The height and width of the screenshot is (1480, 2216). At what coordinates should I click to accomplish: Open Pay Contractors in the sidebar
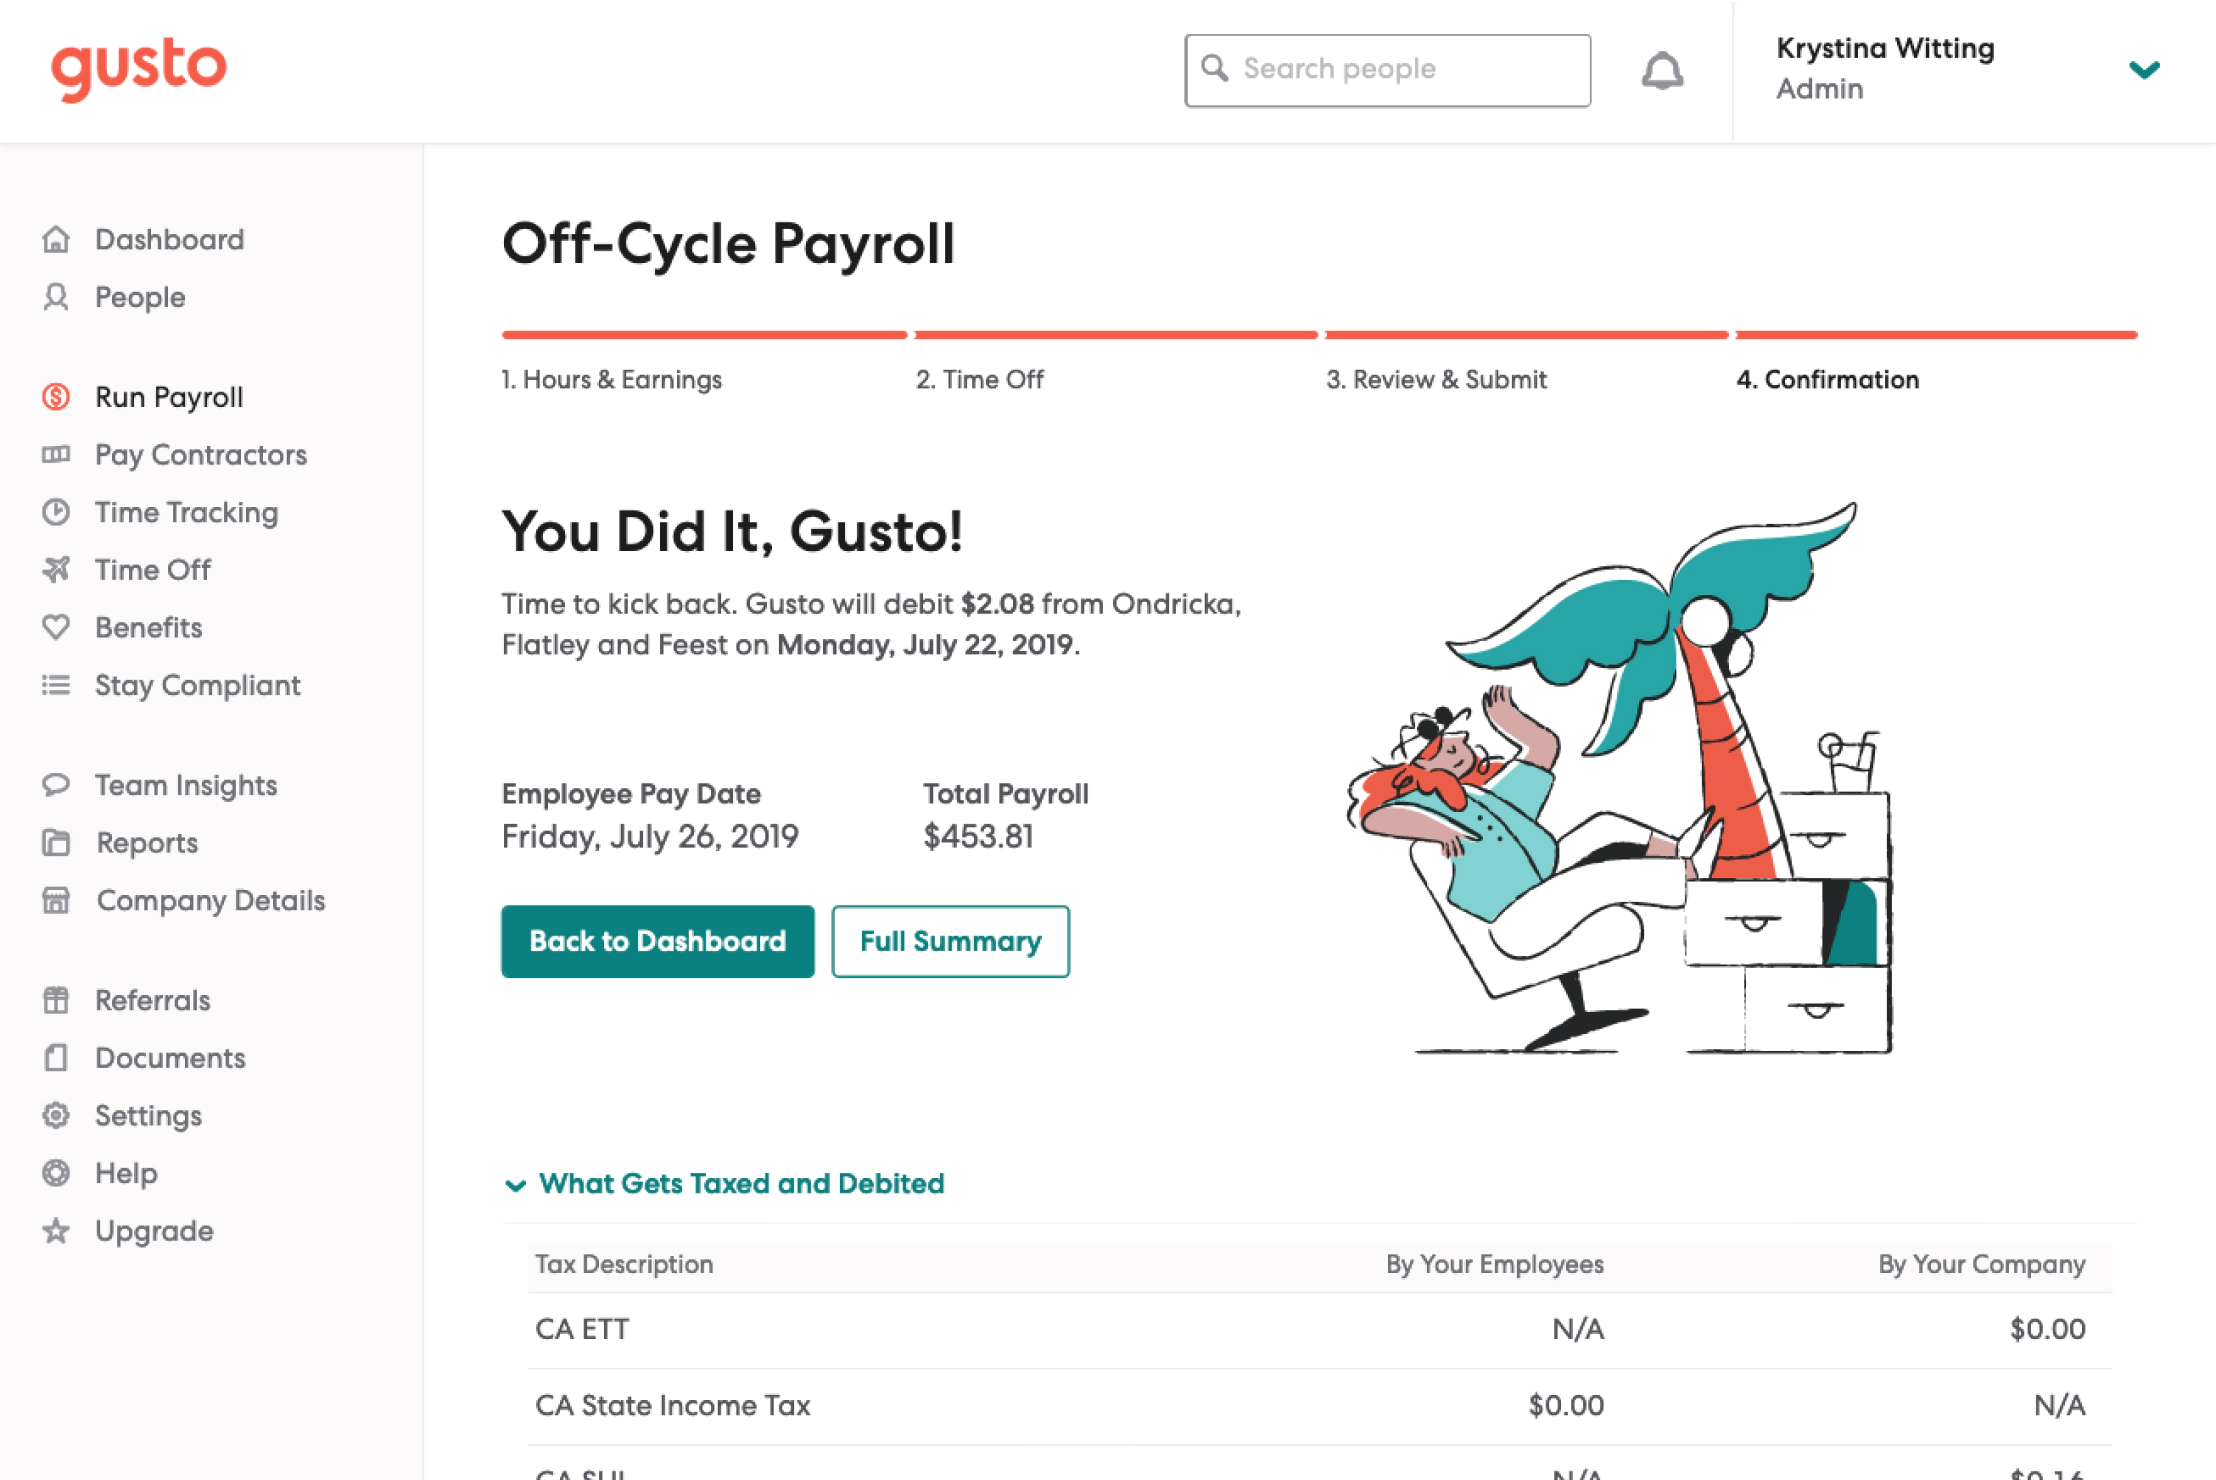click(200, 455)
